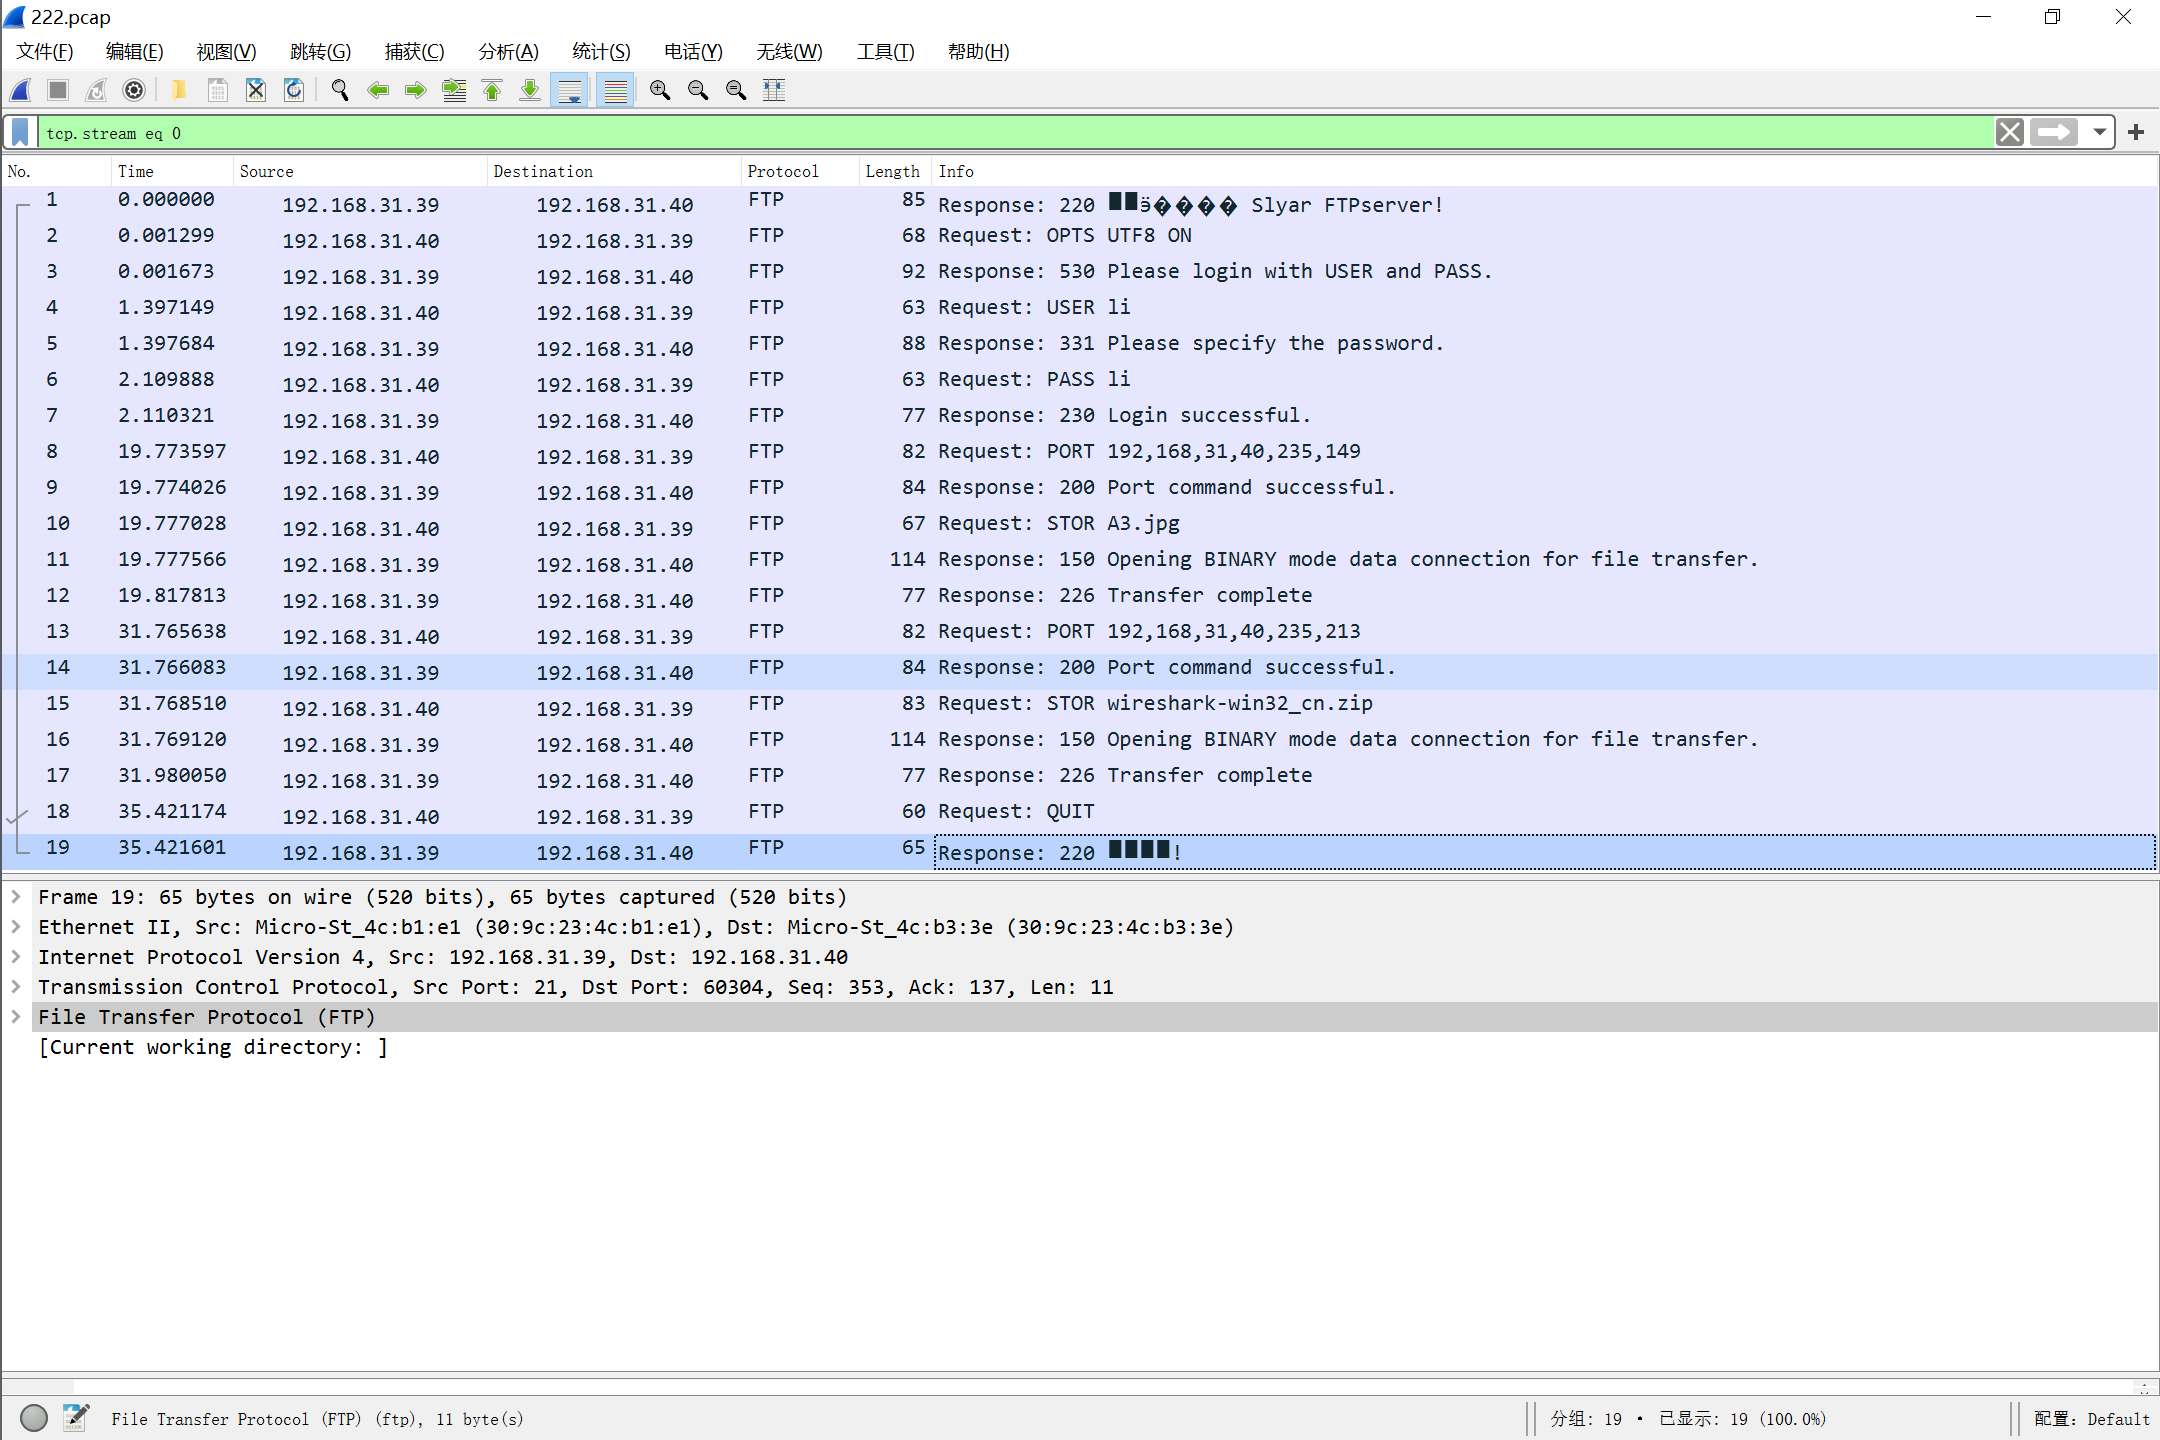Click resize columns icon
The image size is (2160, 1440).
click(774, 90)
